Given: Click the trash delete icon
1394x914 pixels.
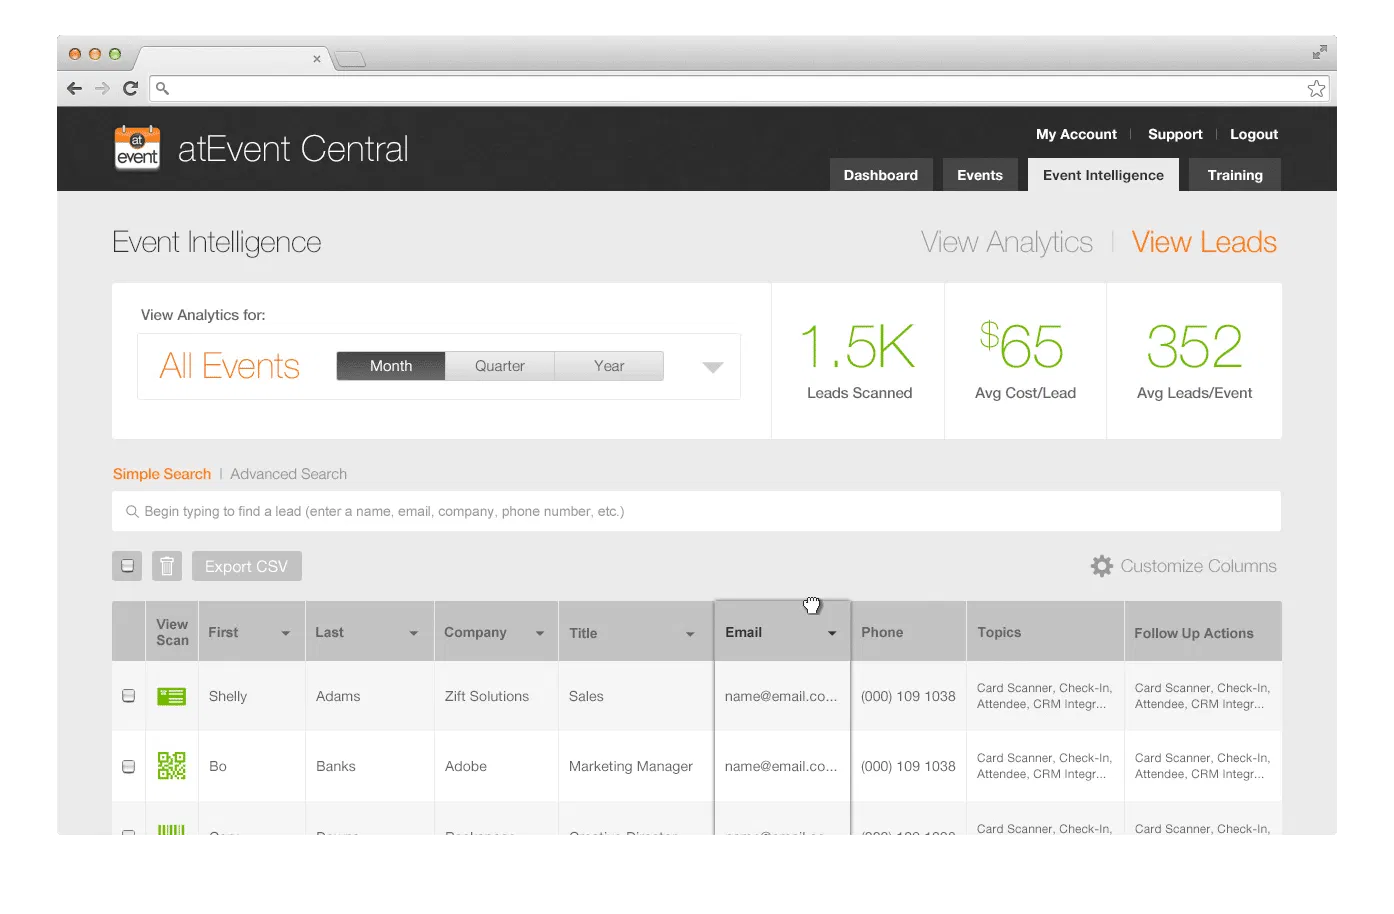Looking at the screenshot, I should point(167,566).
